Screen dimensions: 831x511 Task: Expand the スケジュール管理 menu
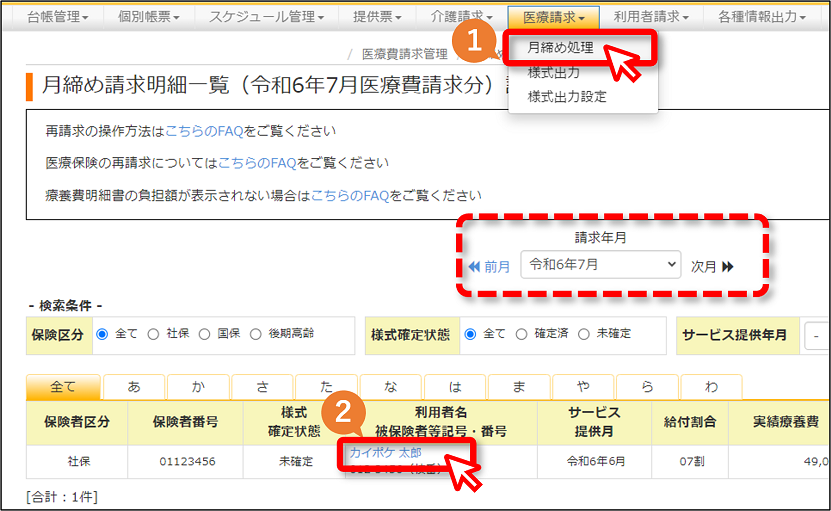click(266, 17)
